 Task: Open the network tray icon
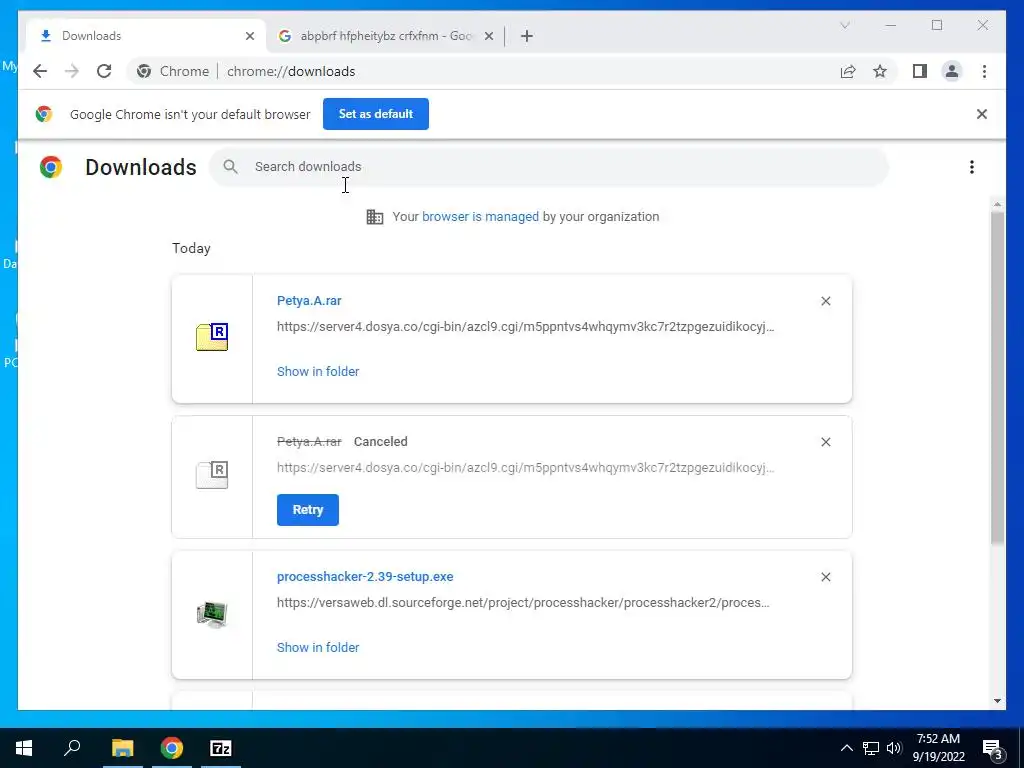point(871,748)
